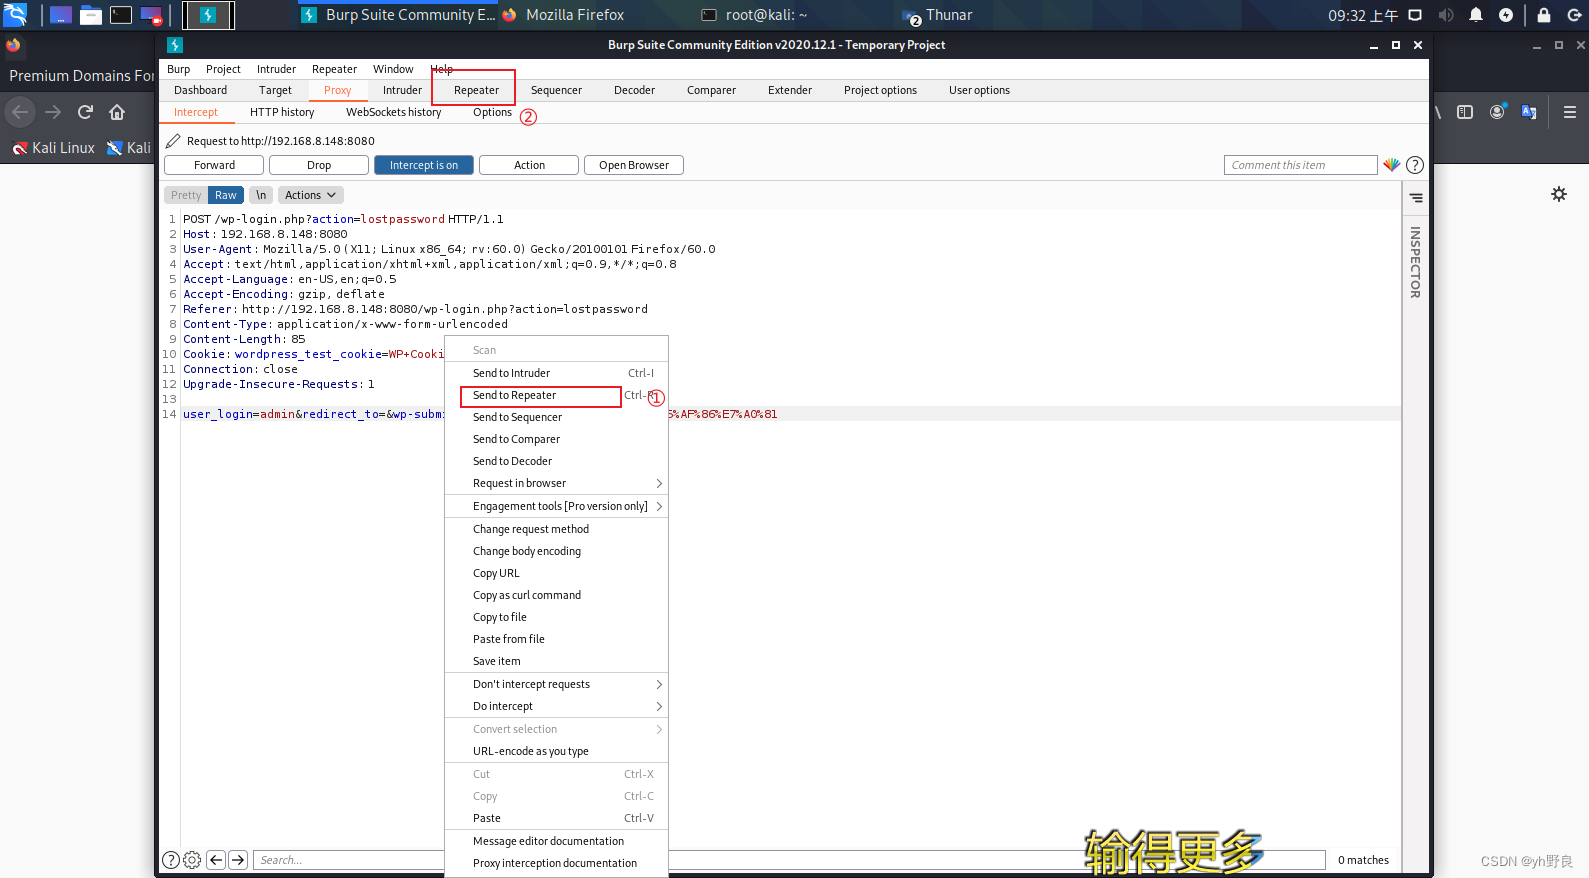Screen dimensions: 1589x878
Task: Choose Send to Decoder menu entry
Action: pyautogui.click(x=556, y=461)
